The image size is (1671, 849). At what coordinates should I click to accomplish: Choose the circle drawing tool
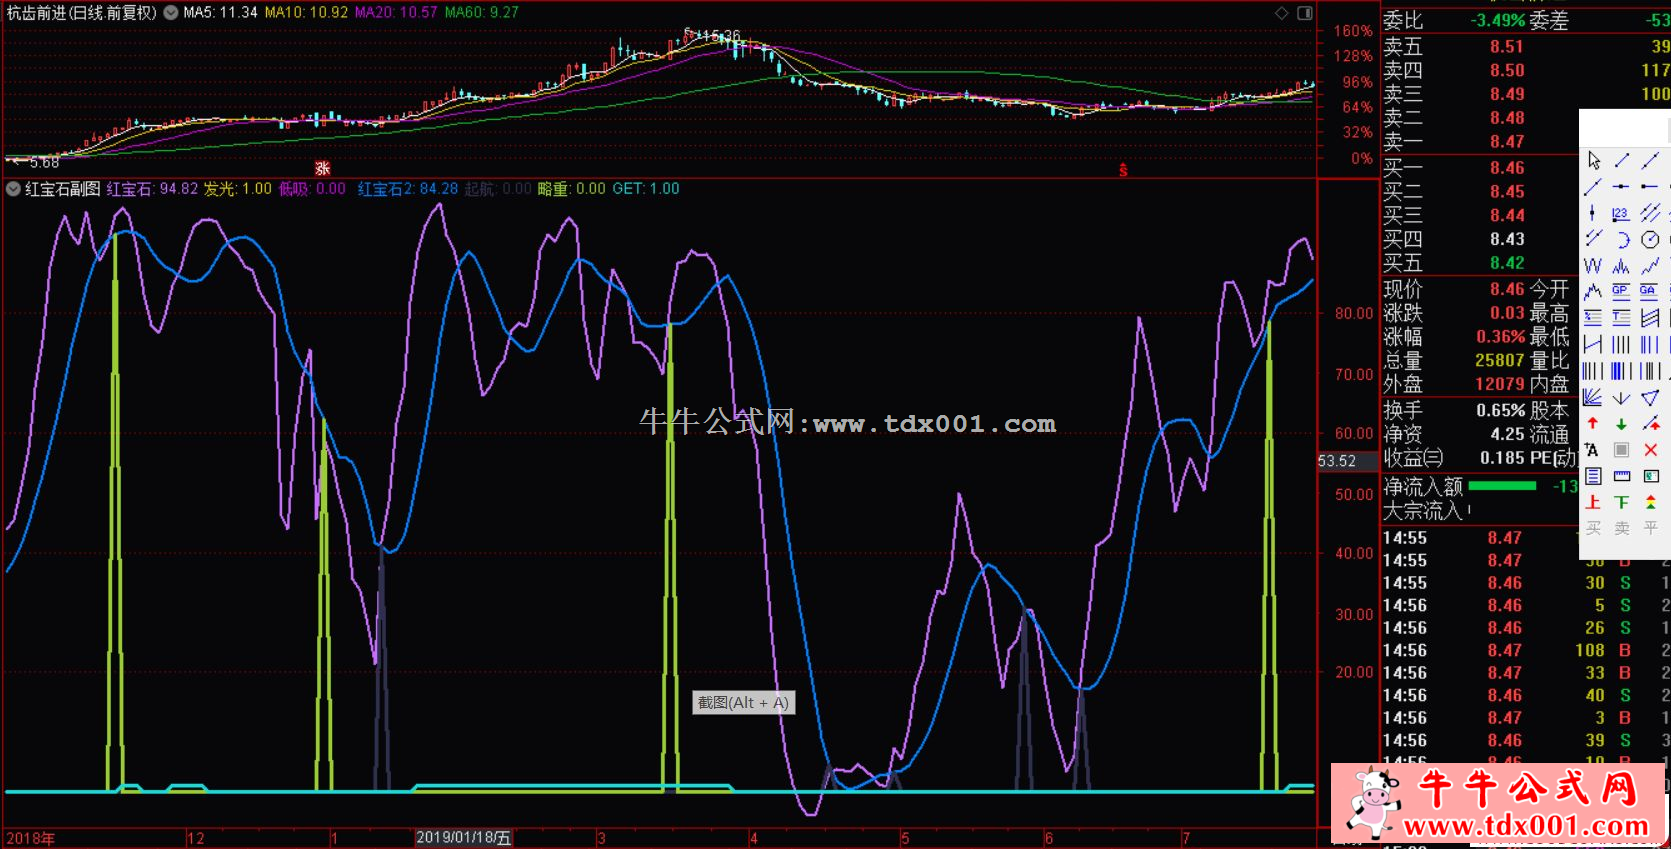pyautogui.click(x=1650, y=239)
